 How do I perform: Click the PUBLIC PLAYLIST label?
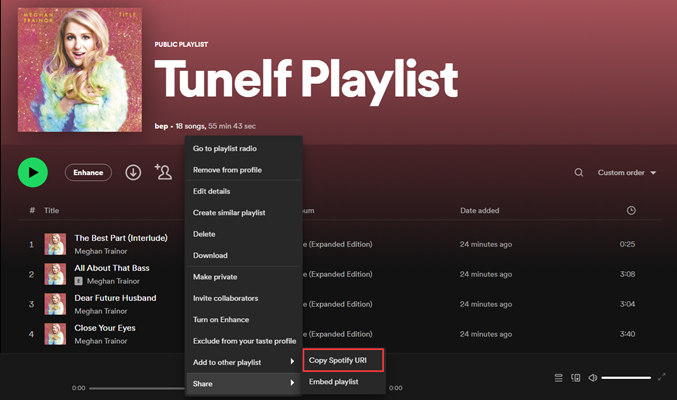click(181, 44)
